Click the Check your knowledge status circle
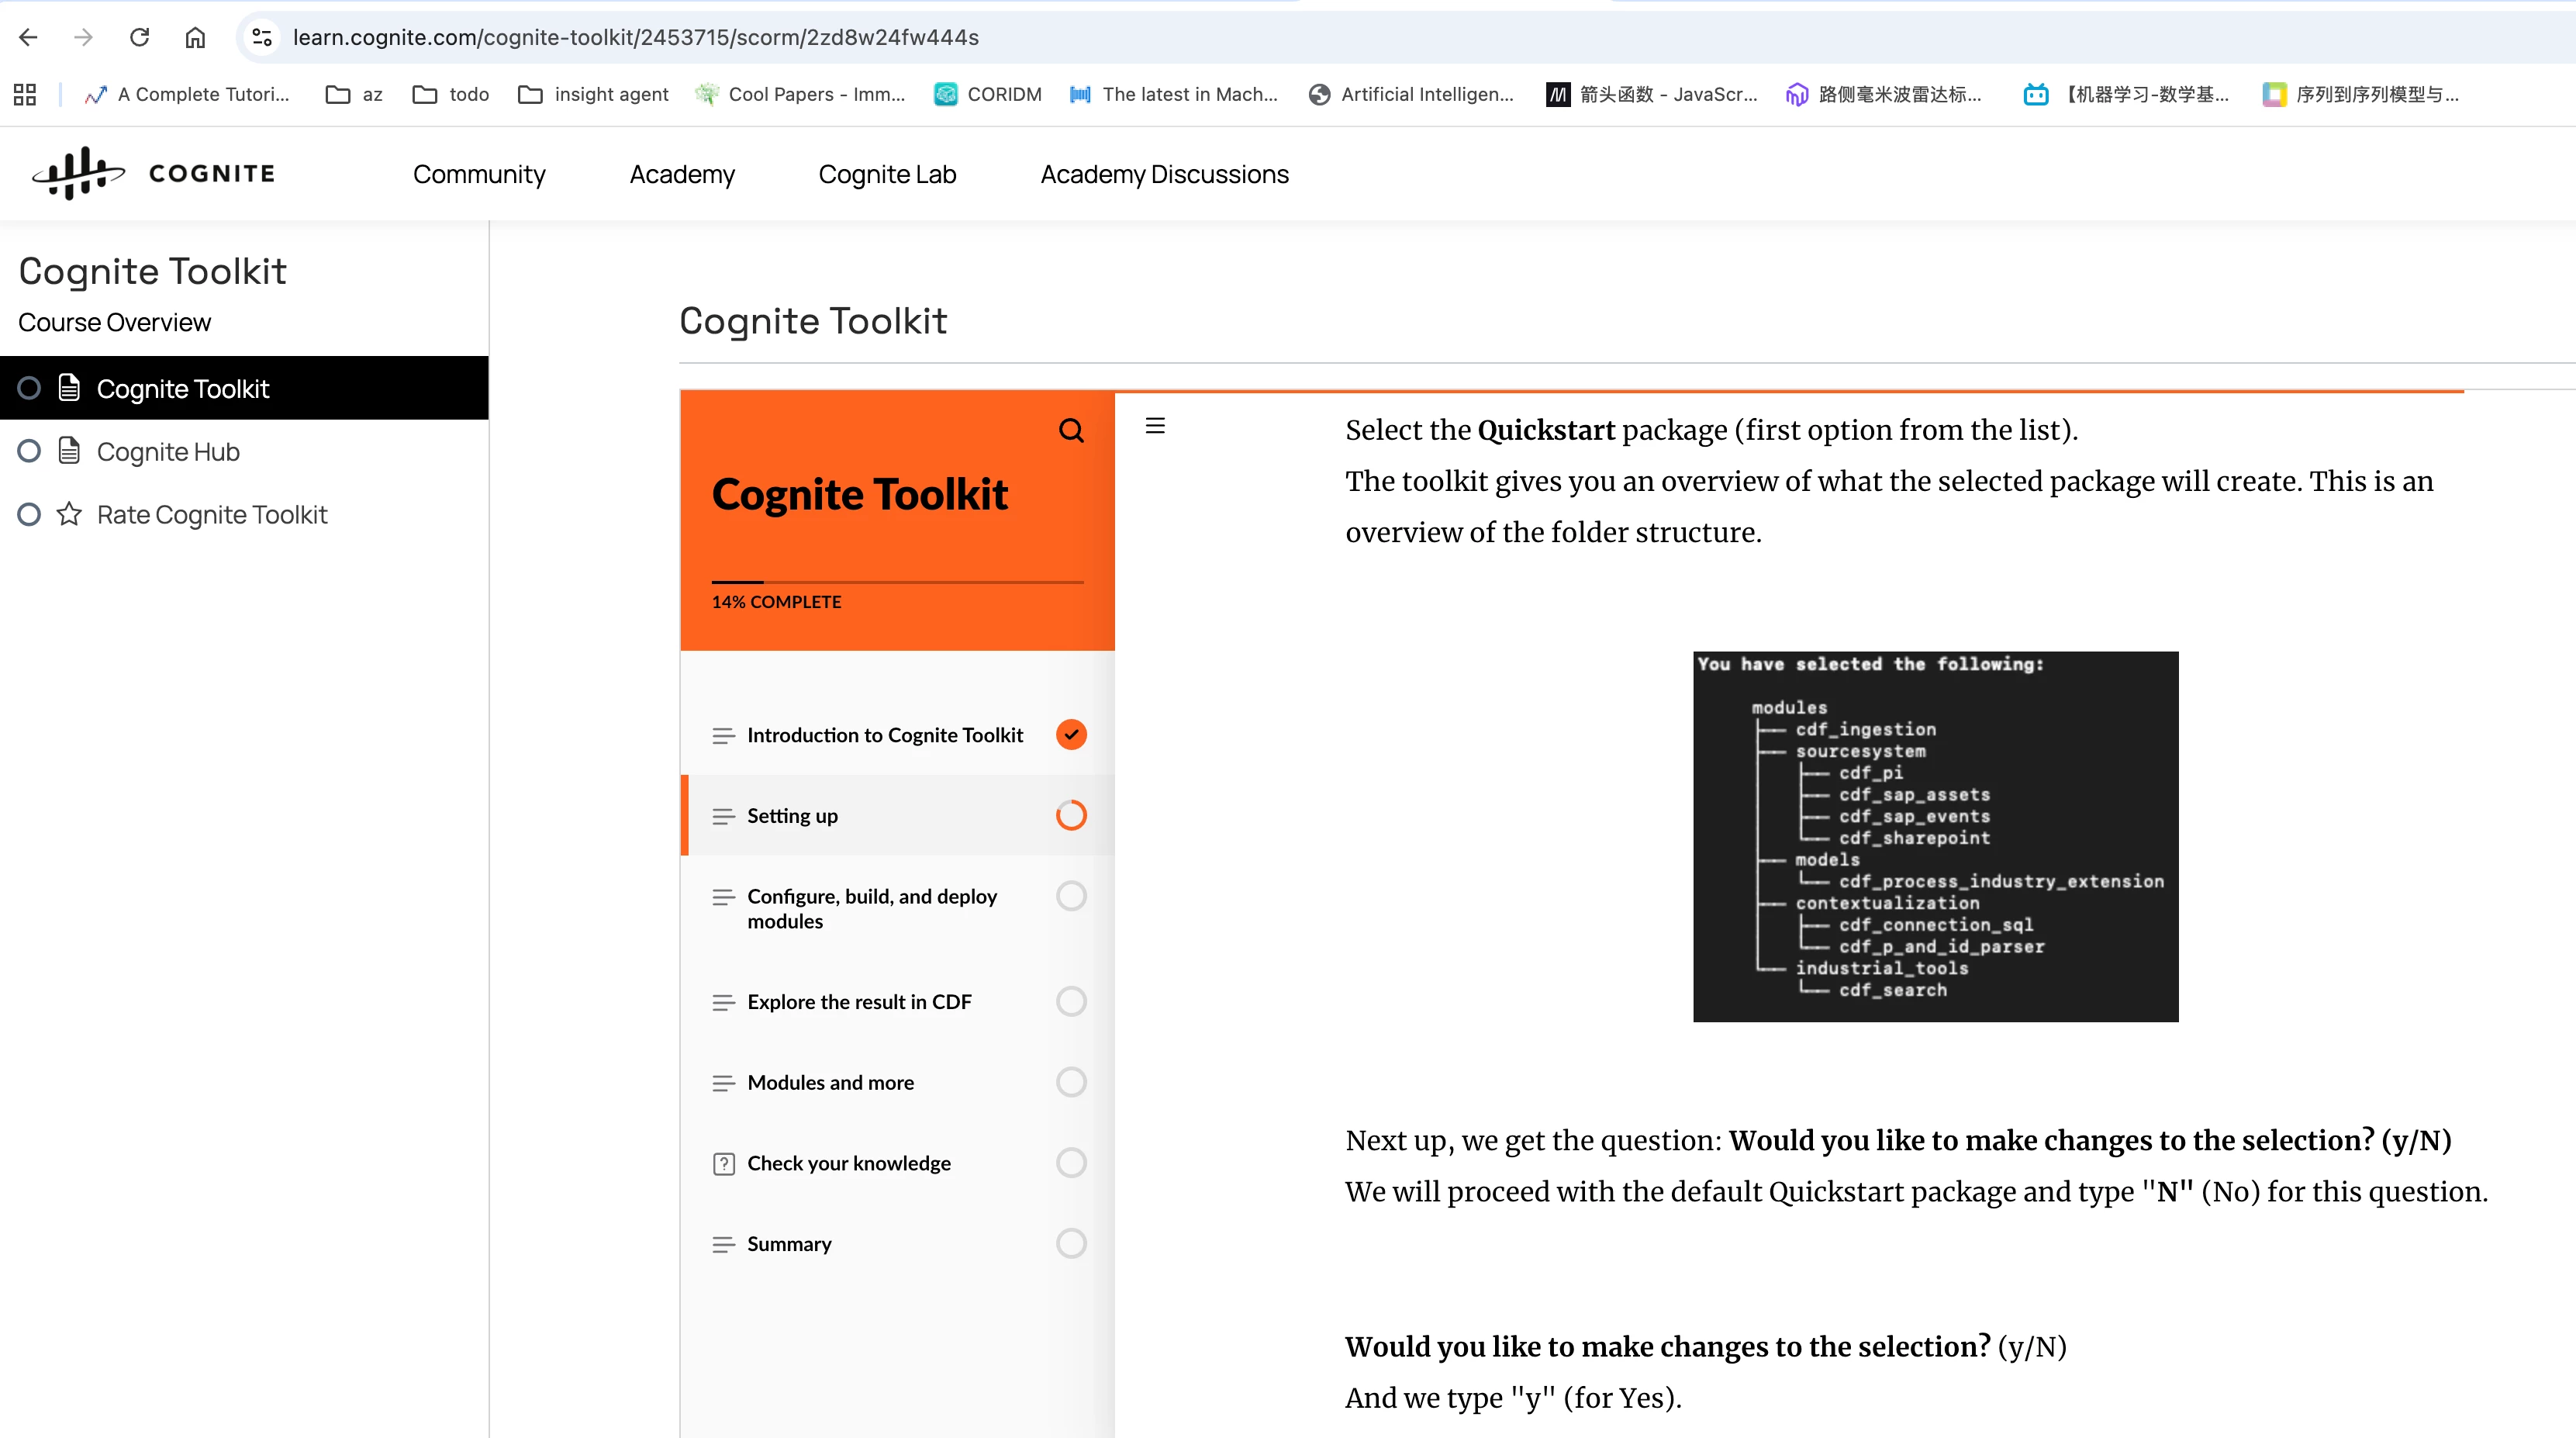The height and width of the screenshot is (1438, 2576). point(1071,1162)
